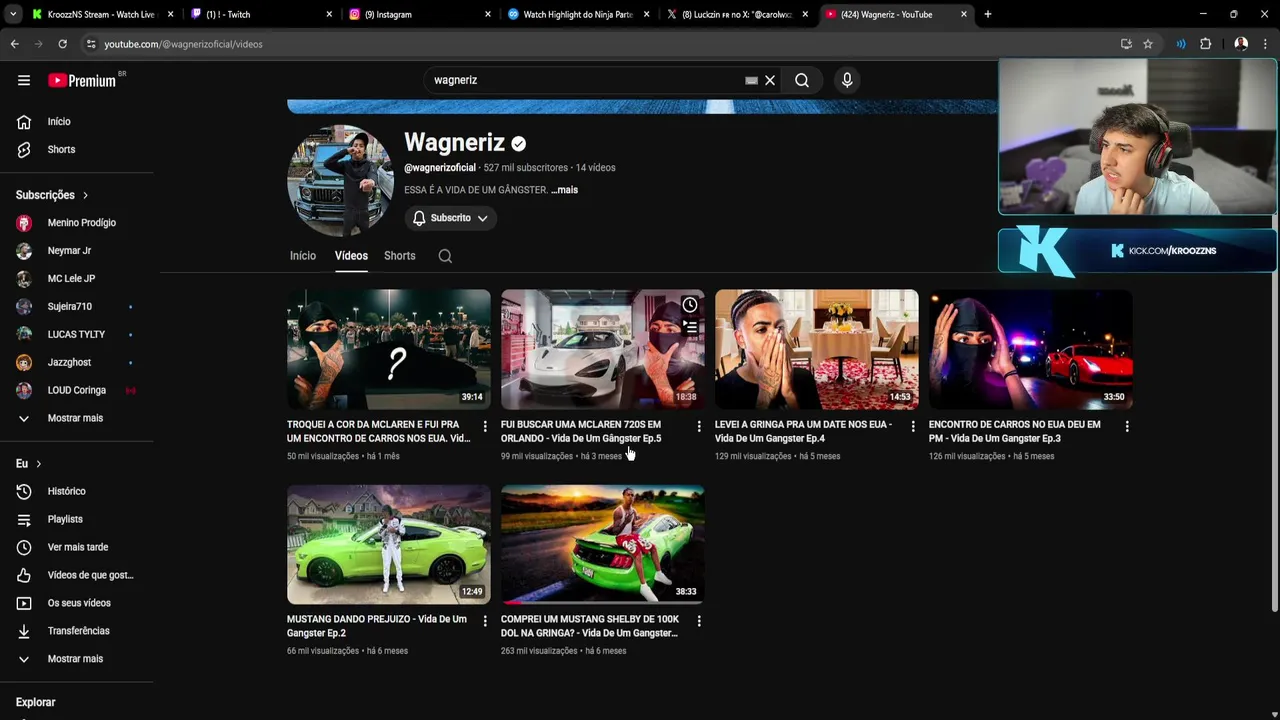
Task: Expand channel description with ...mais
Action: point(564,190)
